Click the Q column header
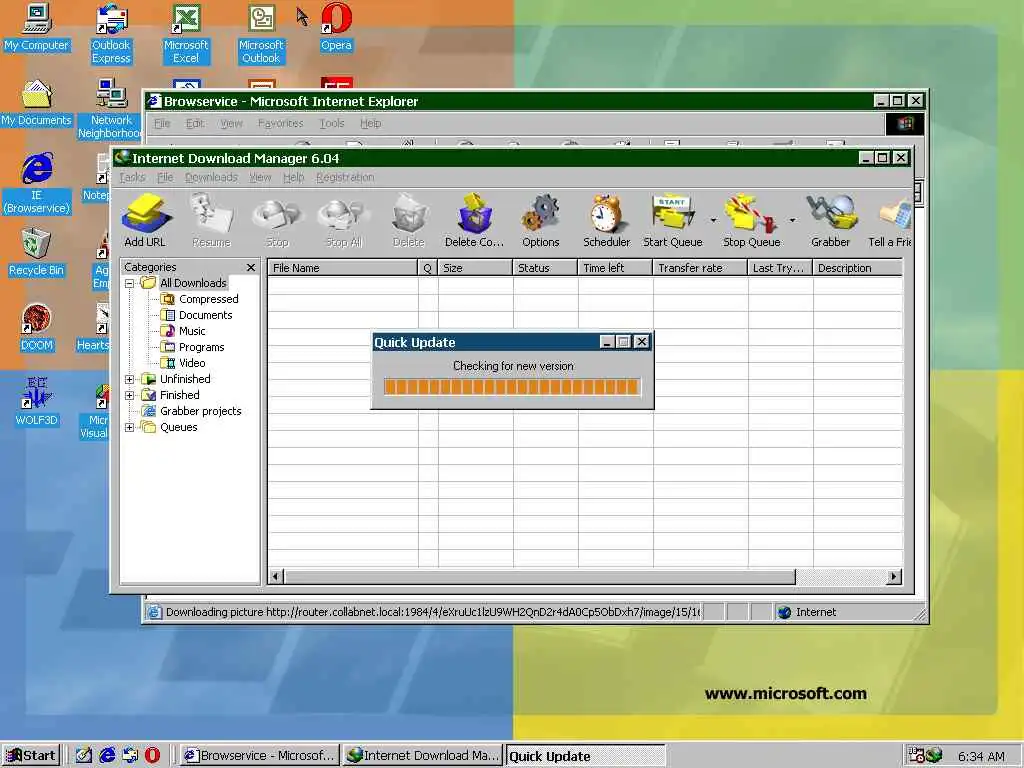Viewport: 1024px width, 768px height. click(x=428, y=268)
